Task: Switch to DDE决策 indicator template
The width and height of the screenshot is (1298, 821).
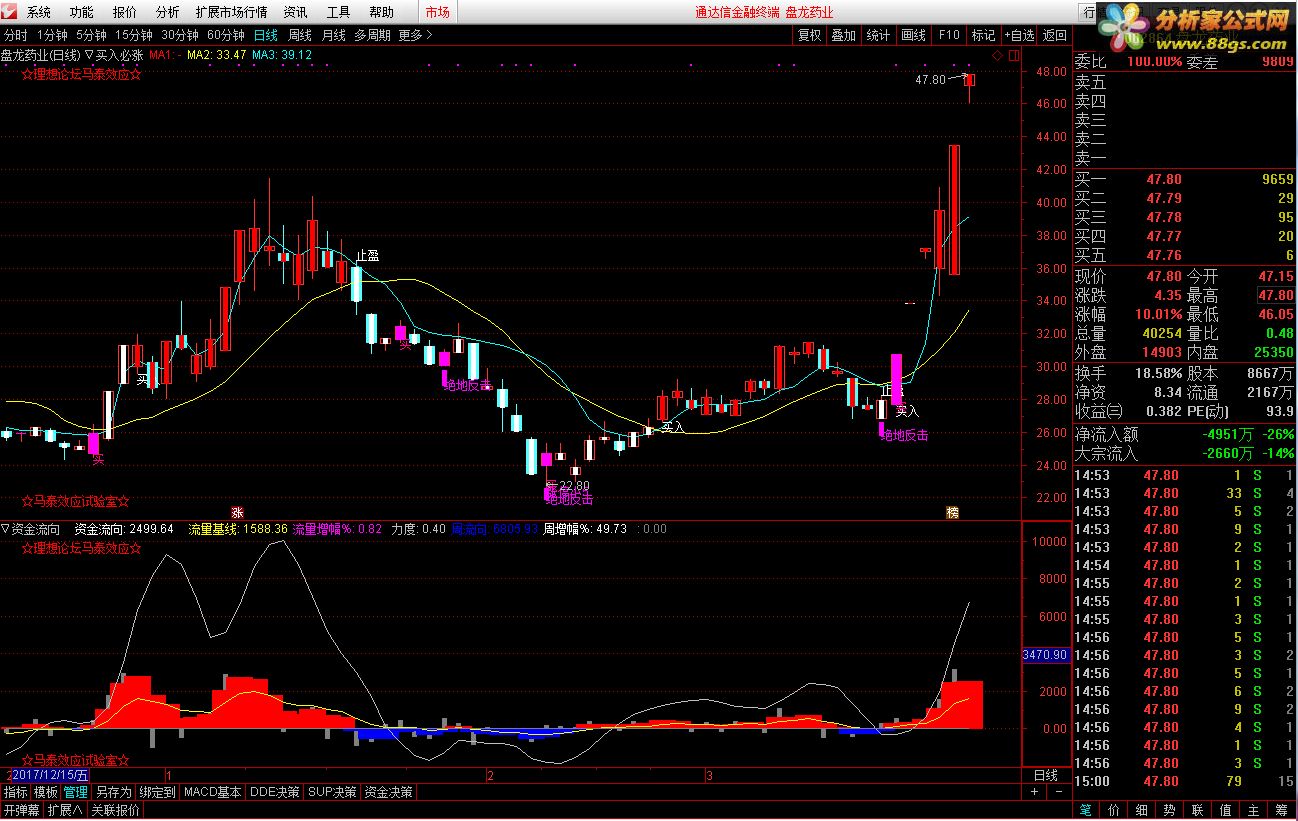Action: coord(275,791)
